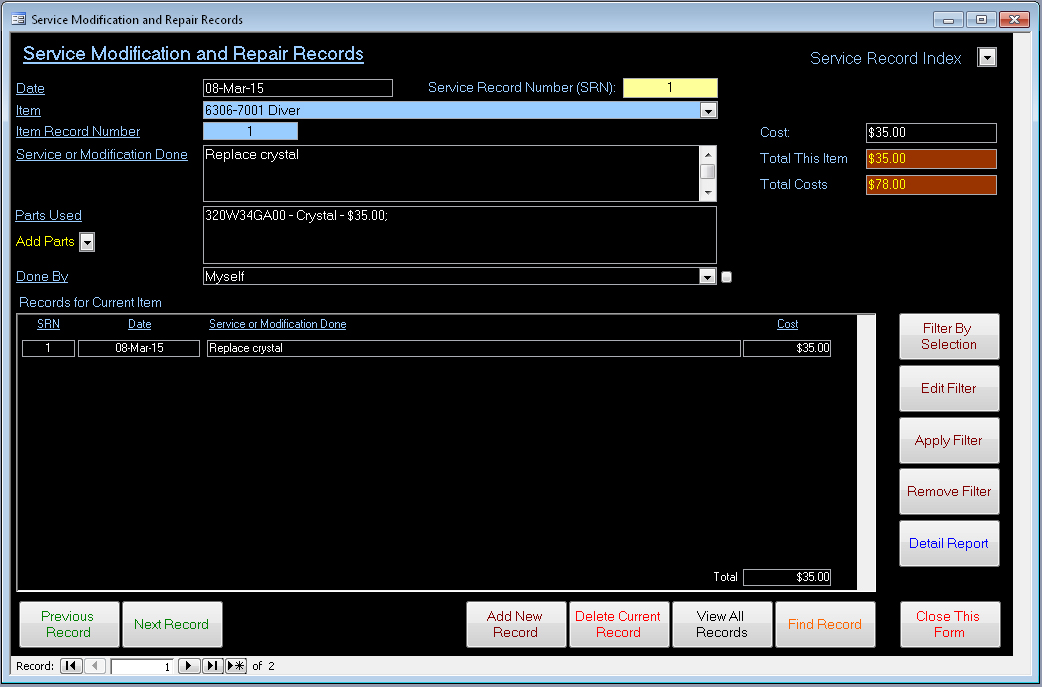Click Date column header in subform
This screenshot has height=687, width=1042.
coord(140,324)
